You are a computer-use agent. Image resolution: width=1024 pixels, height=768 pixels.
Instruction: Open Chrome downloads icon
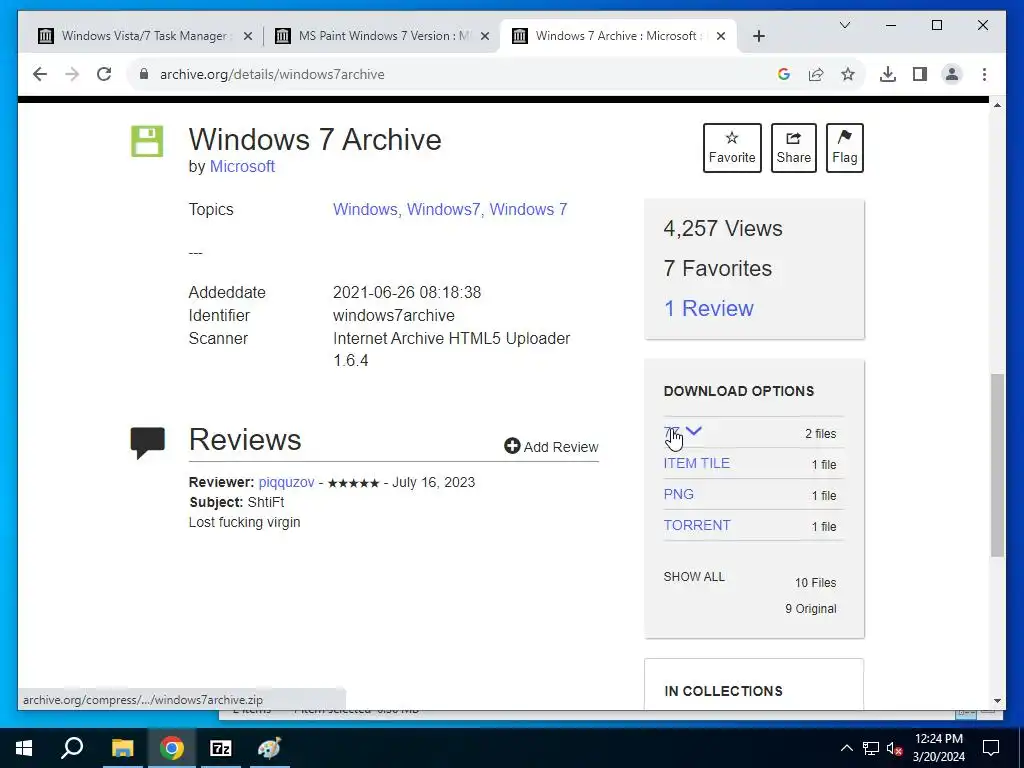point(888,74)
